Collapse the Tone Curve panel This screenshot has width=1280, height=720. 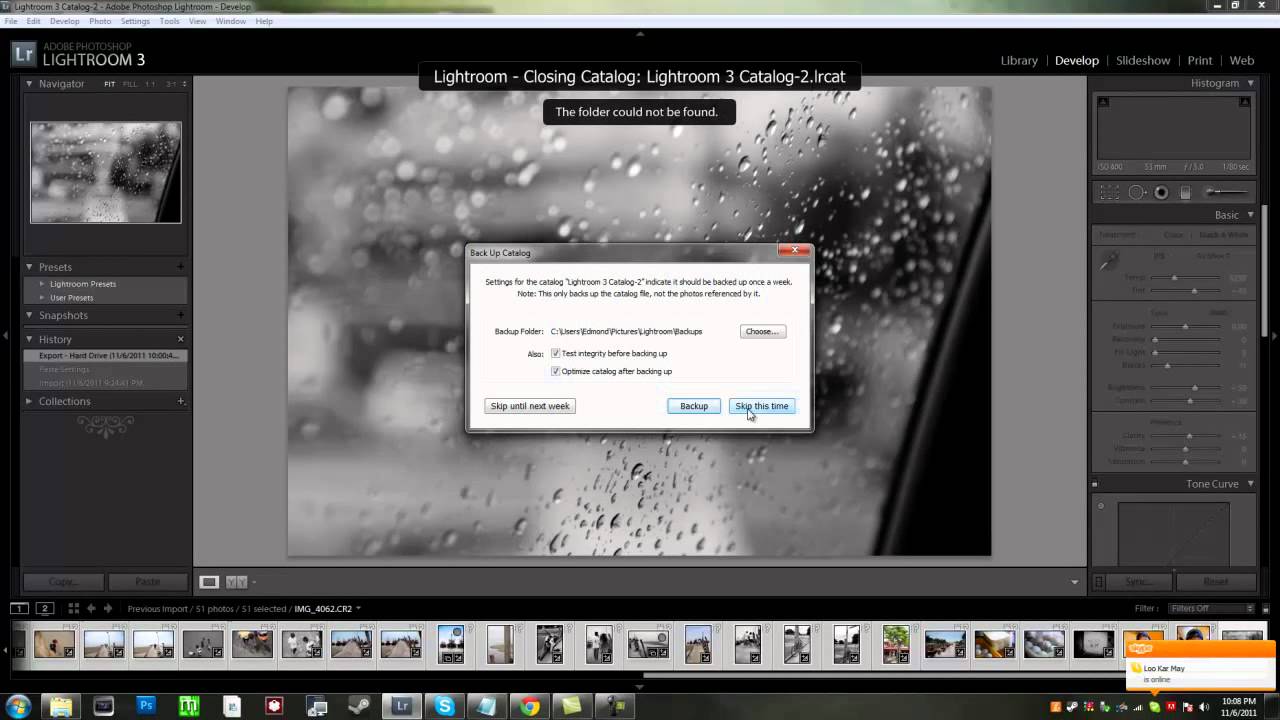coord(1250,484)
